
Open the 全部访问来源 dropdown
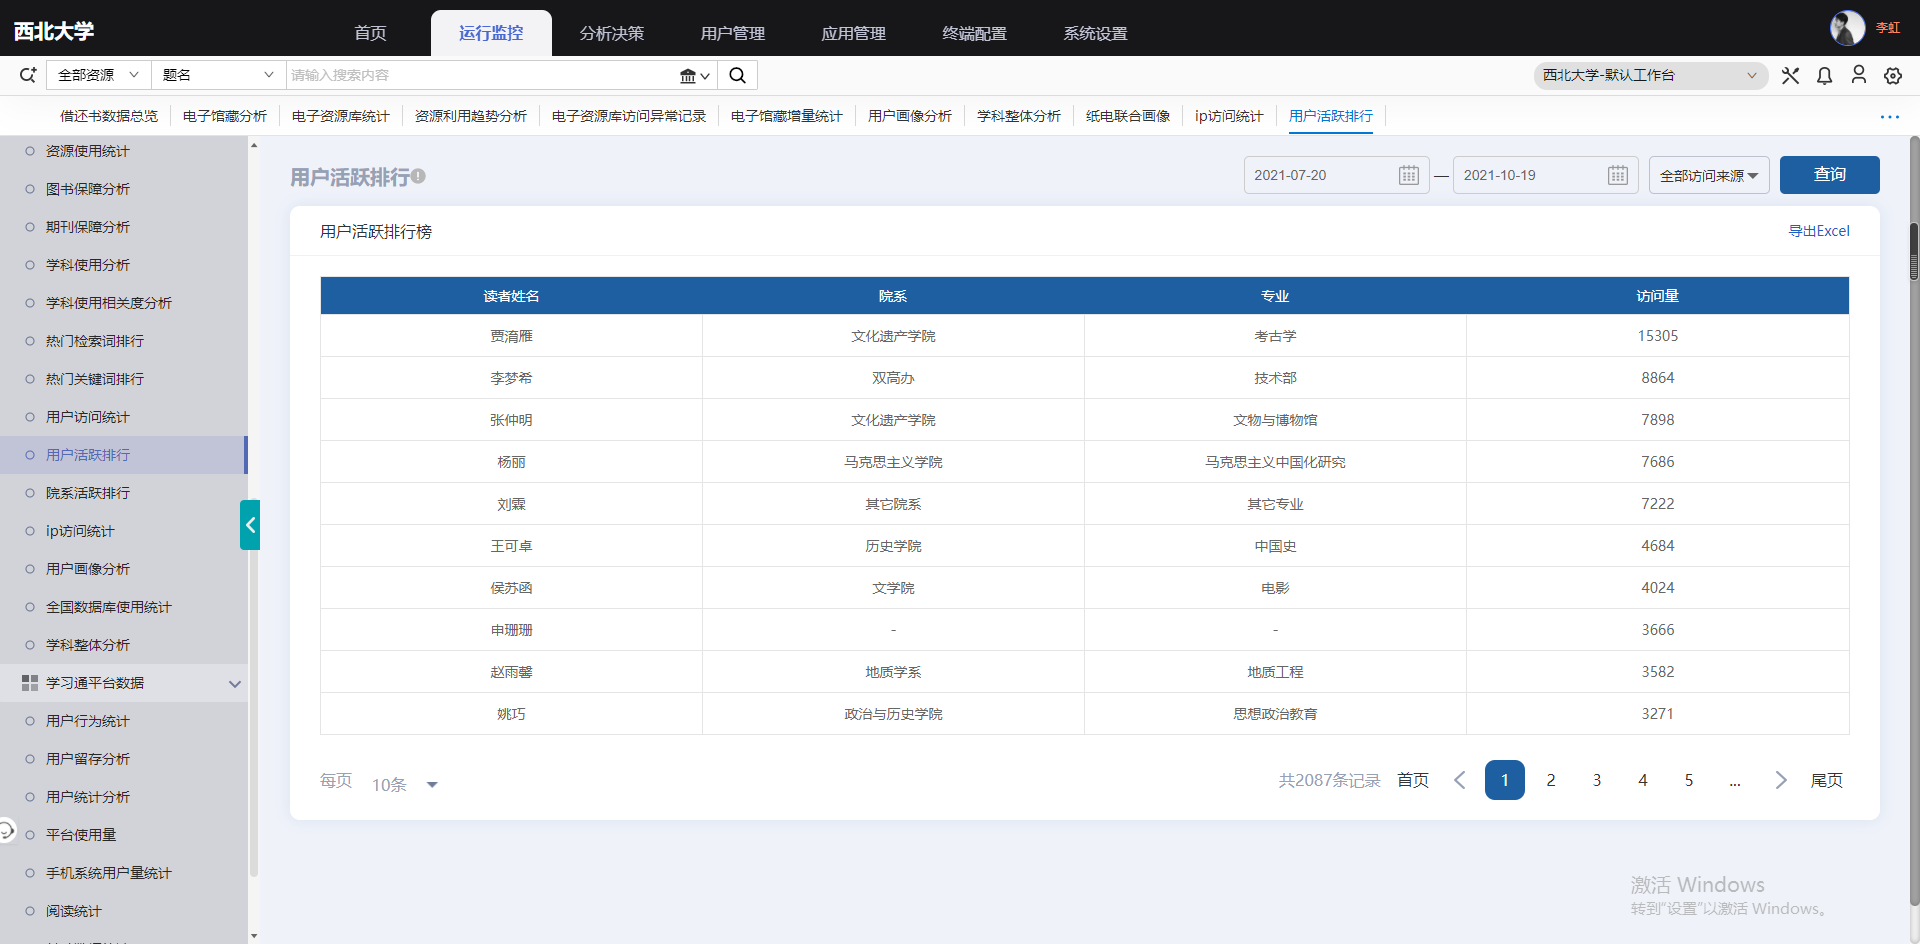pos(1708,176)
